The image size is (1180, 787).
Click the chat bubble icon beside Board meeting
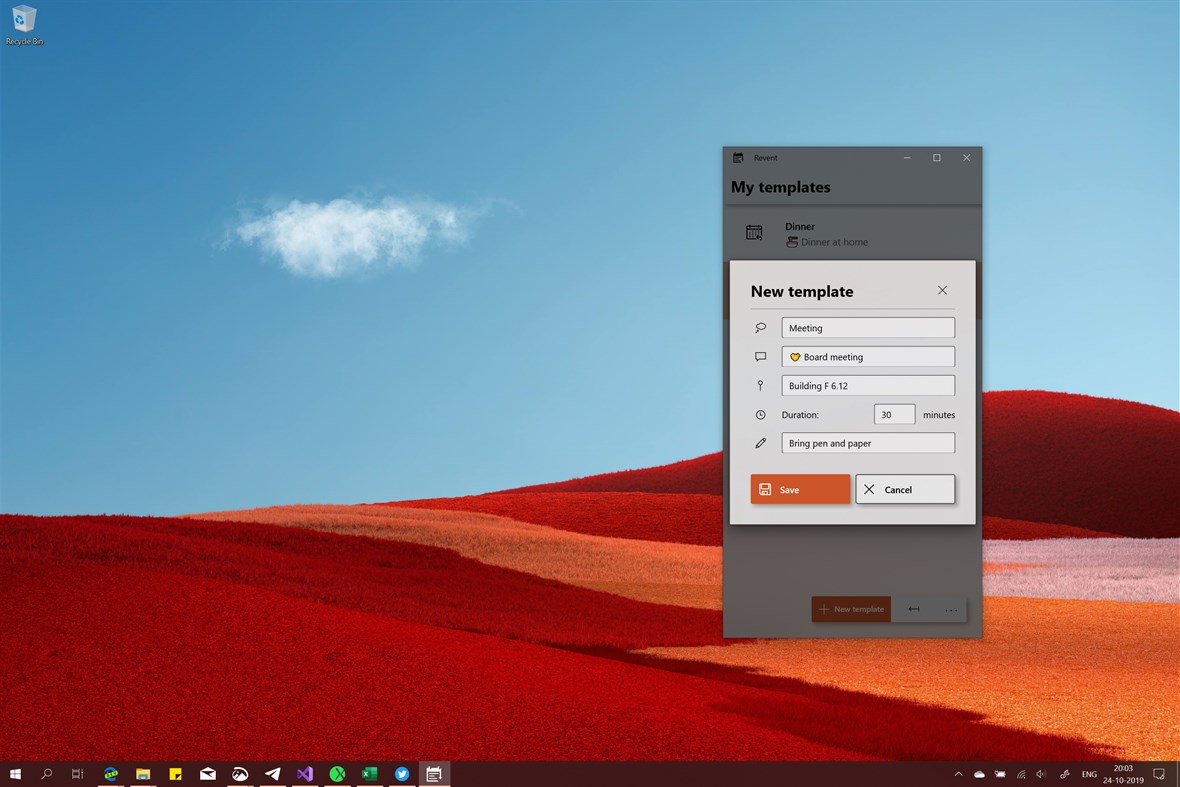(x=761, y=357)
